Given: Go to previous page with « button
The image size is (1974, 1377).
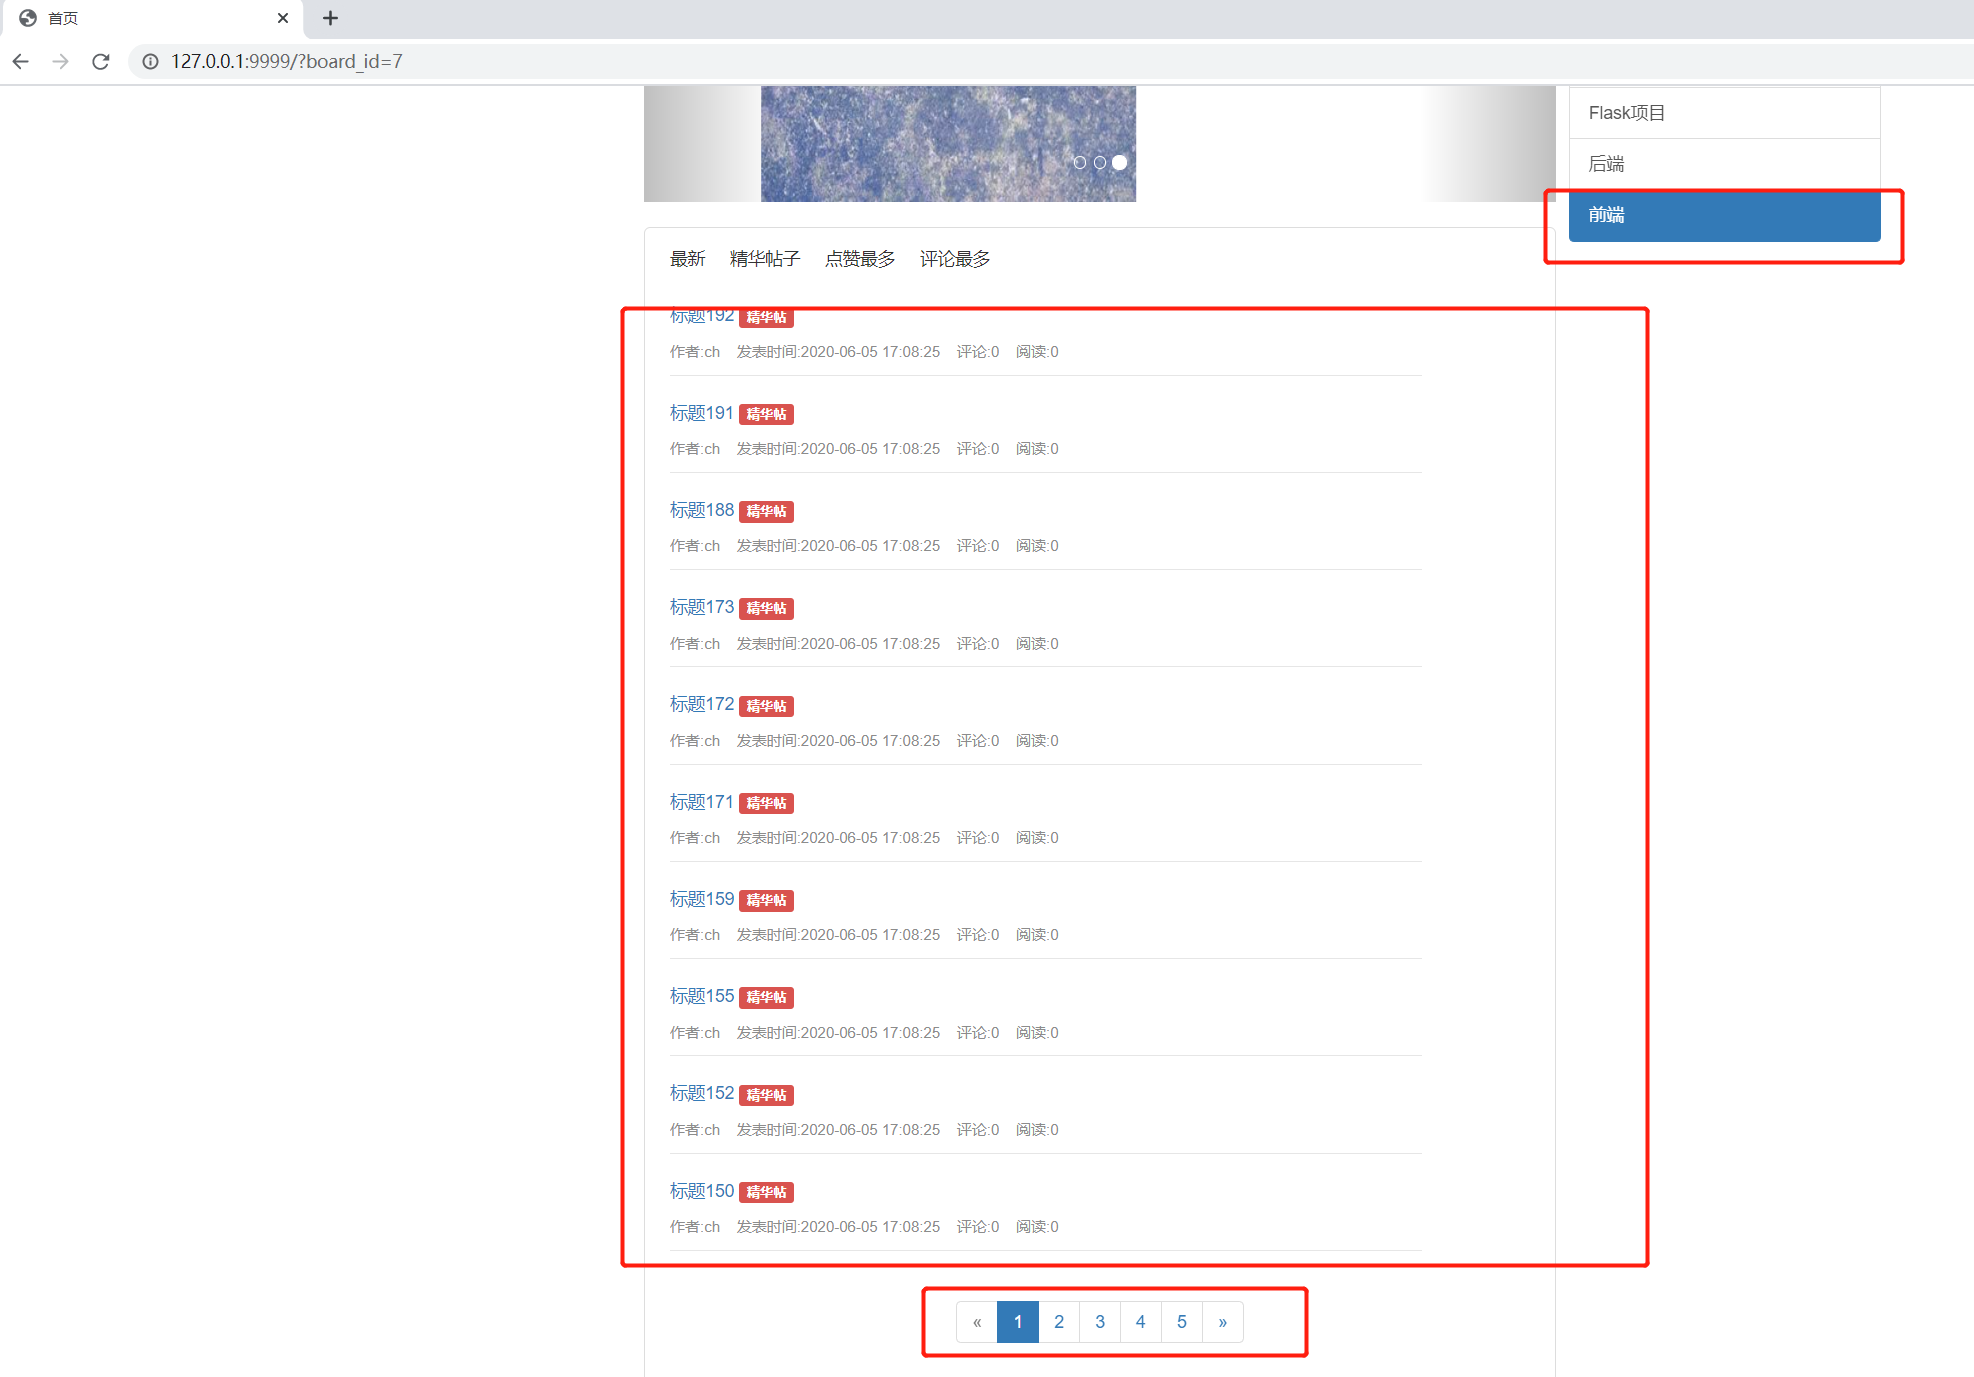Looking at the screenshot, I should coord(977,1322).
